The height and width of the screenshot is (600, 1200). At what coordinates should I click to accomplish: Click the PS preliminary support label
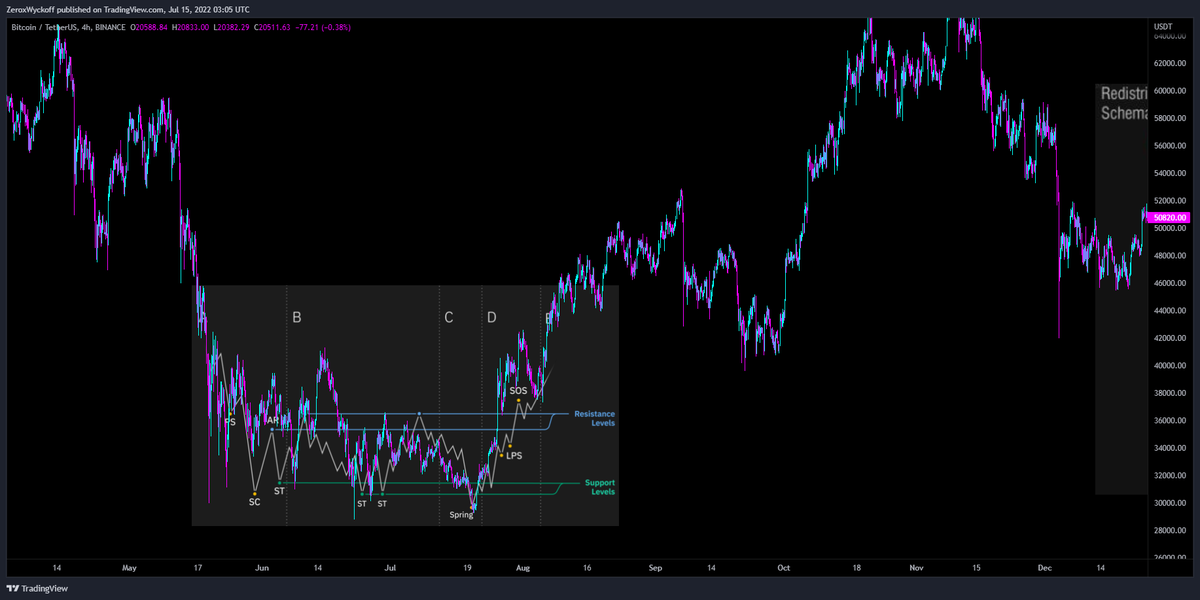coord(230,422)
